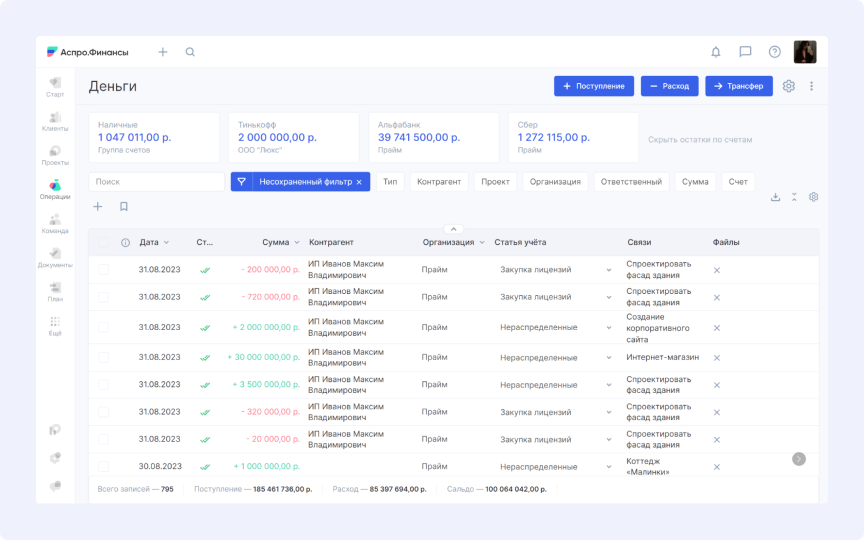
Task: Open Клиенты in the left sidebar
Action: tap(55, 121)
